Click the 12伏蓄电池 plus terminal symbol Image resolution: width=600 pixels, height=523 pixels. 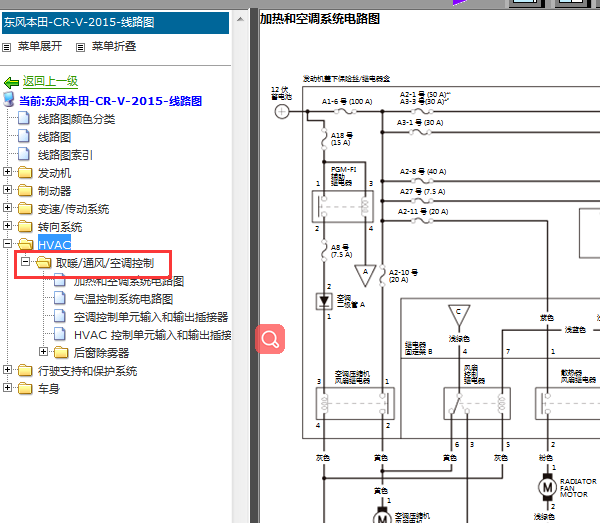pyautogui.click(x=282, y=112)
